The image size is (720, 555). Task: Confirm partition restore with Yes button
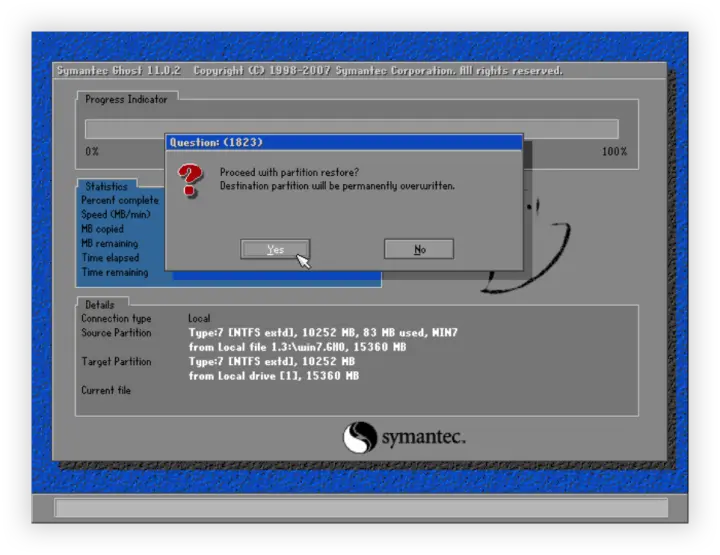tap(275, 249)
